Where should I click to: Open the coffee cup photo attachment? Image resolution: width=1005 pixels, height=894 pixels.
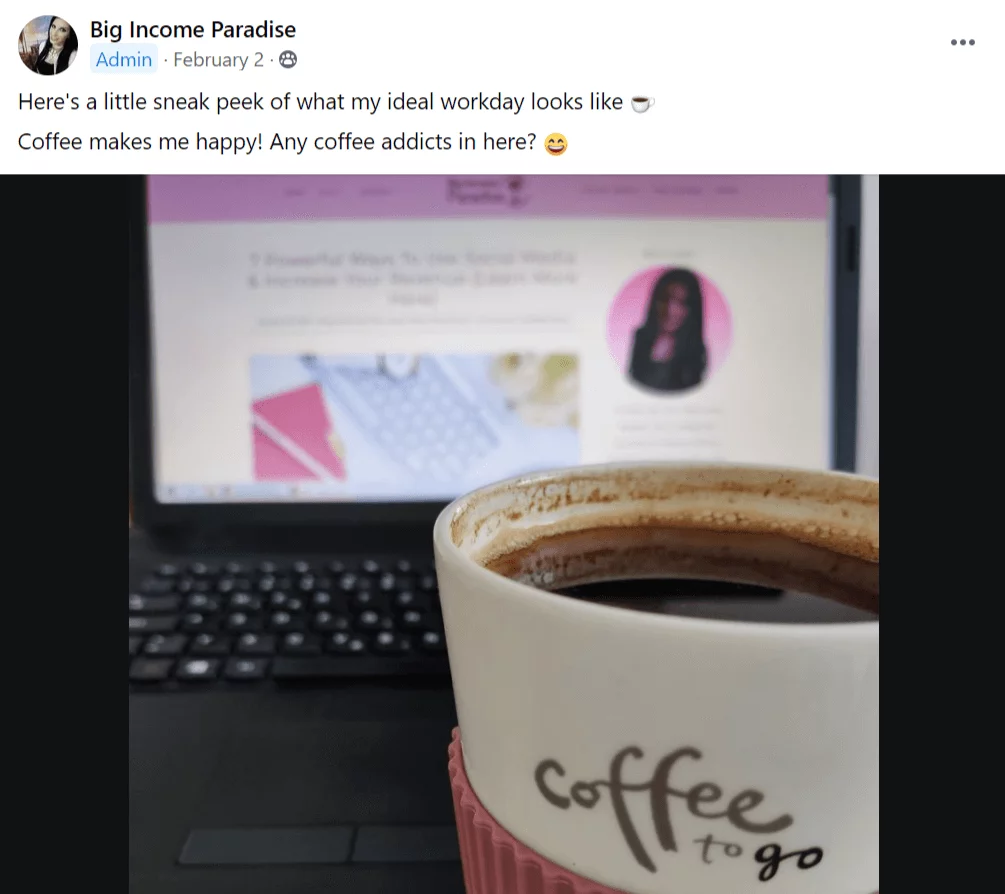coord(503,534)
